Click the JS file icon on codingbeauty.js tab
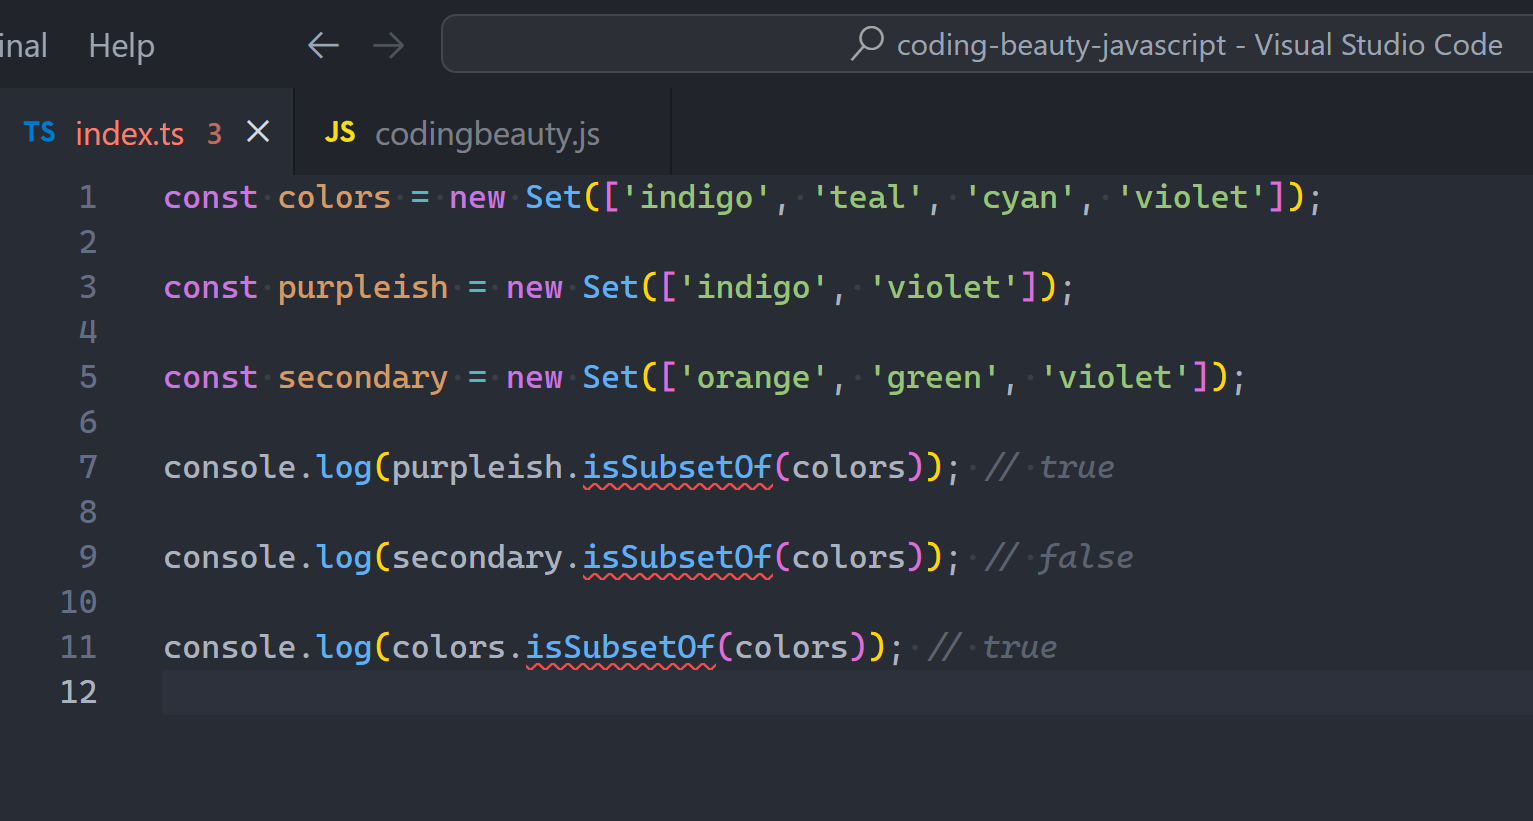Image resolution: width=1533 pixels, height=821 pixels. (x=340, y=132)
